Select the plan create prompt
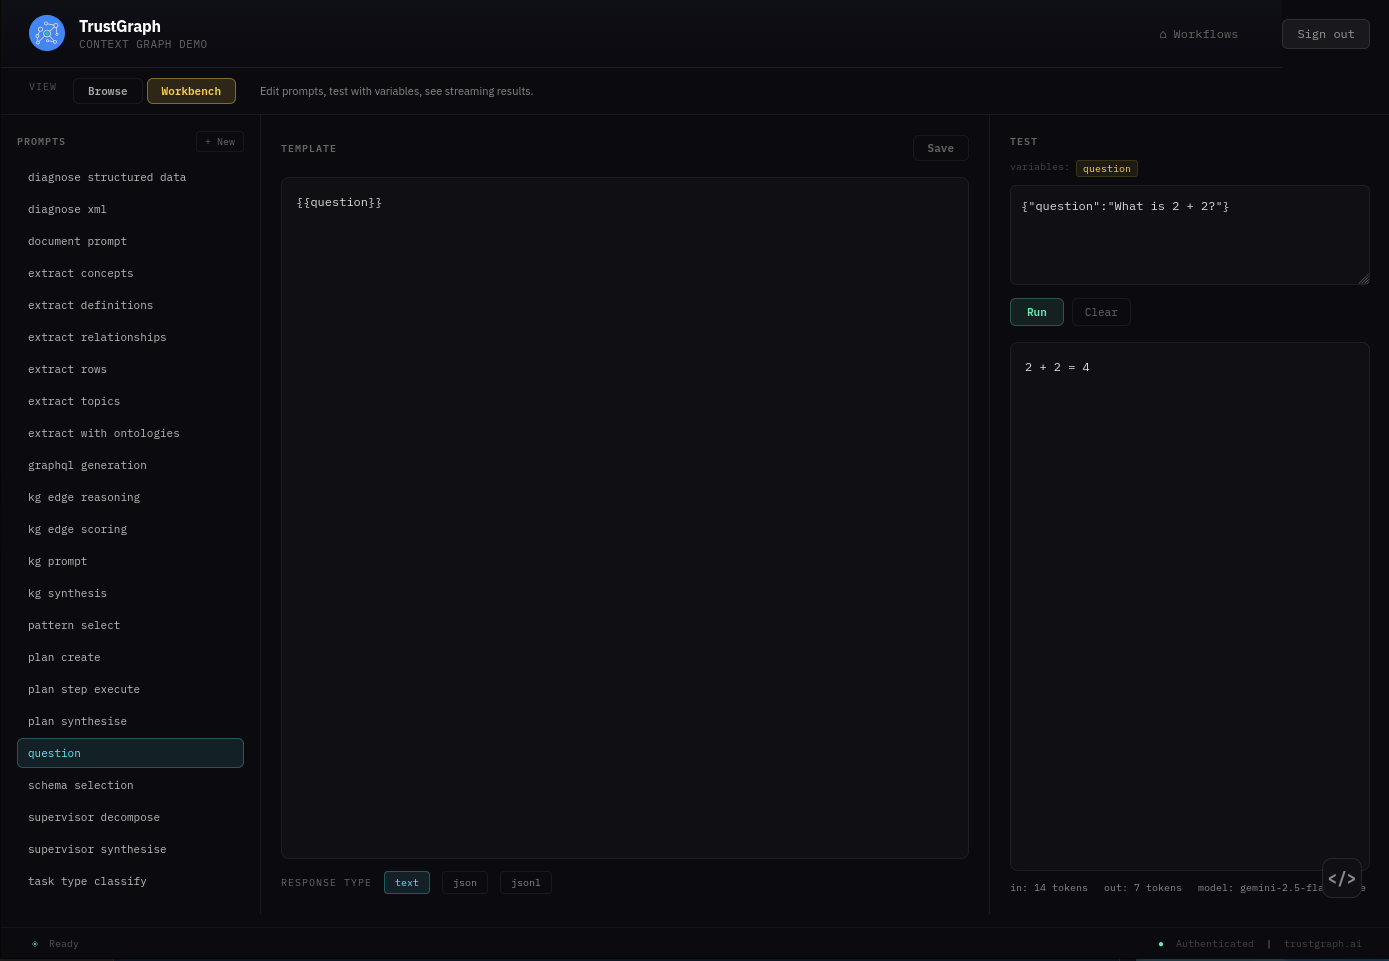The image size is (1389, 961). 130,657
